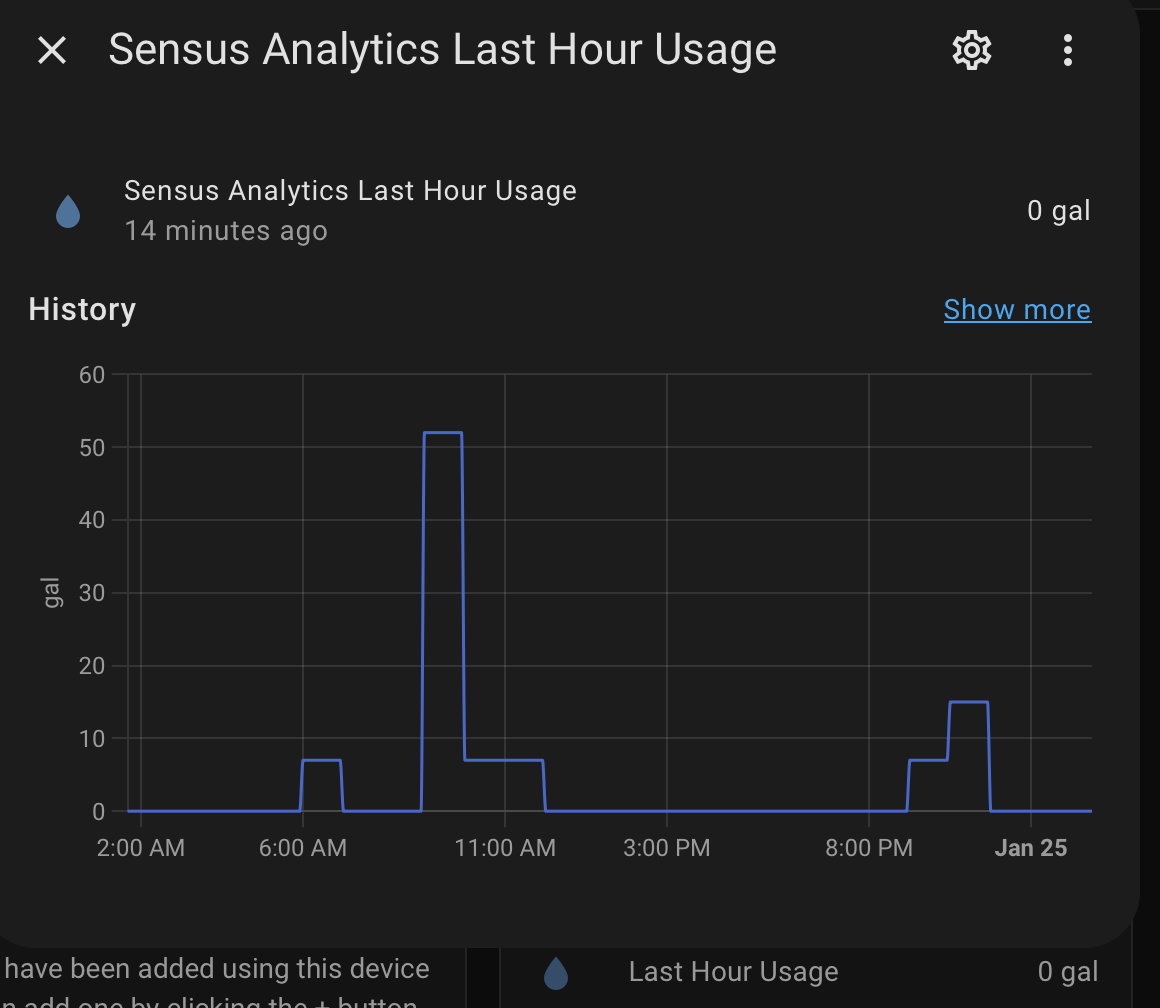Click the 14 minutes ago timestamp
Screen dimensions: 1160x1008
point(225,230)
